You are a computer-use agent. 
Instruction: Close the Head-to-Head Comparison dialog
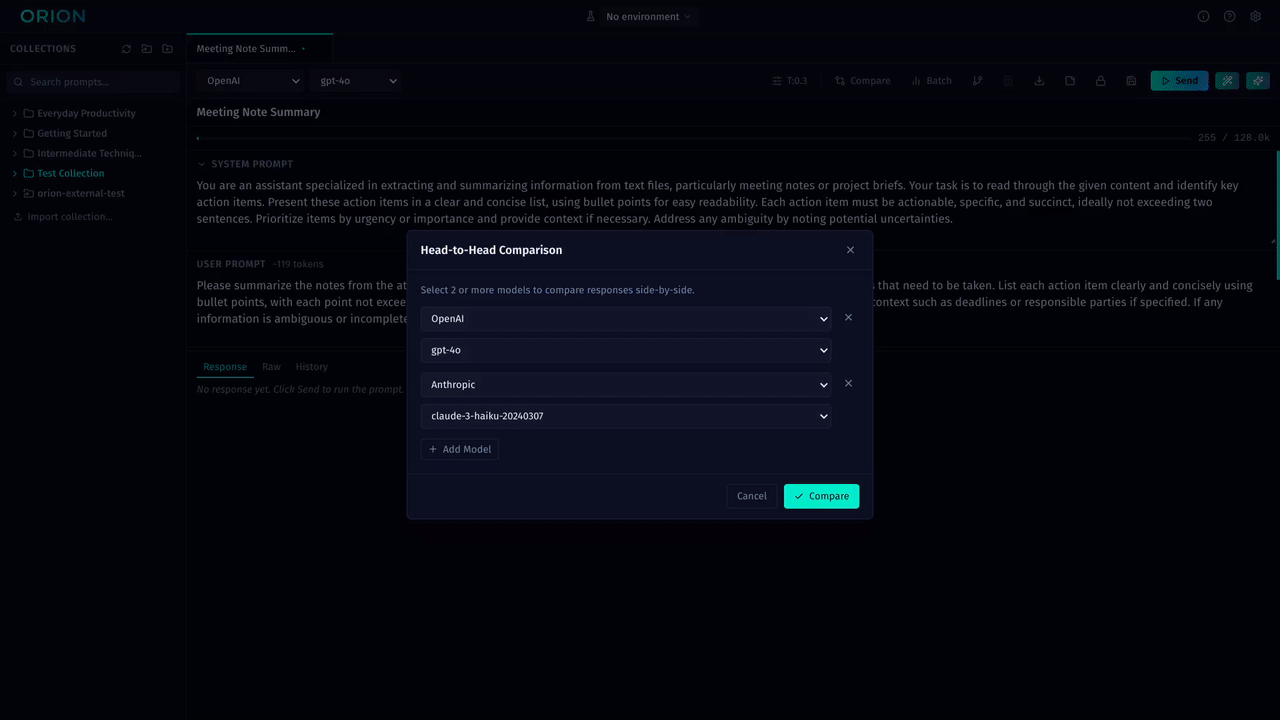(851, 250)
